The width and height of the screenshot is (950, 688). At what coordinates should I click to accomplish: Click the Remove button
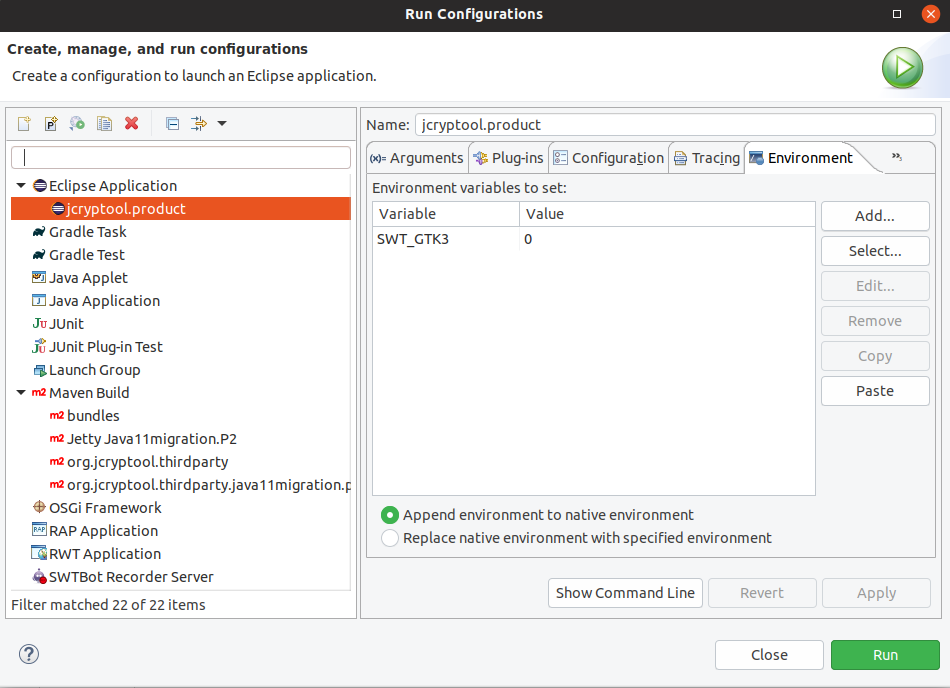coord(875,321)
